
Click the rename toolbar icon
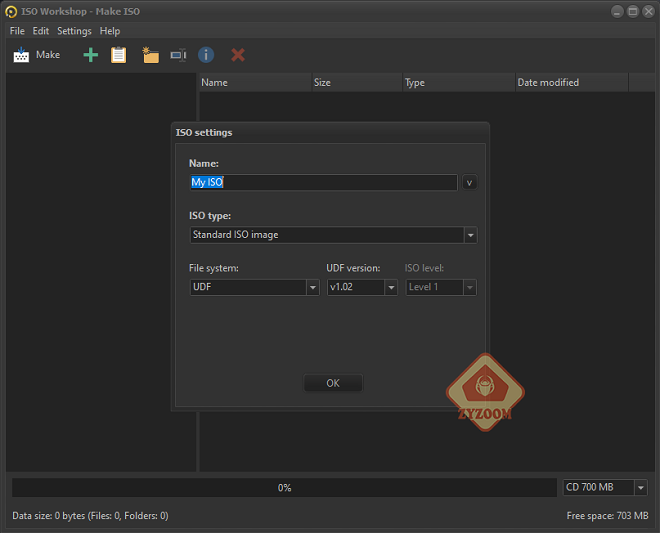tap(178, 55)
